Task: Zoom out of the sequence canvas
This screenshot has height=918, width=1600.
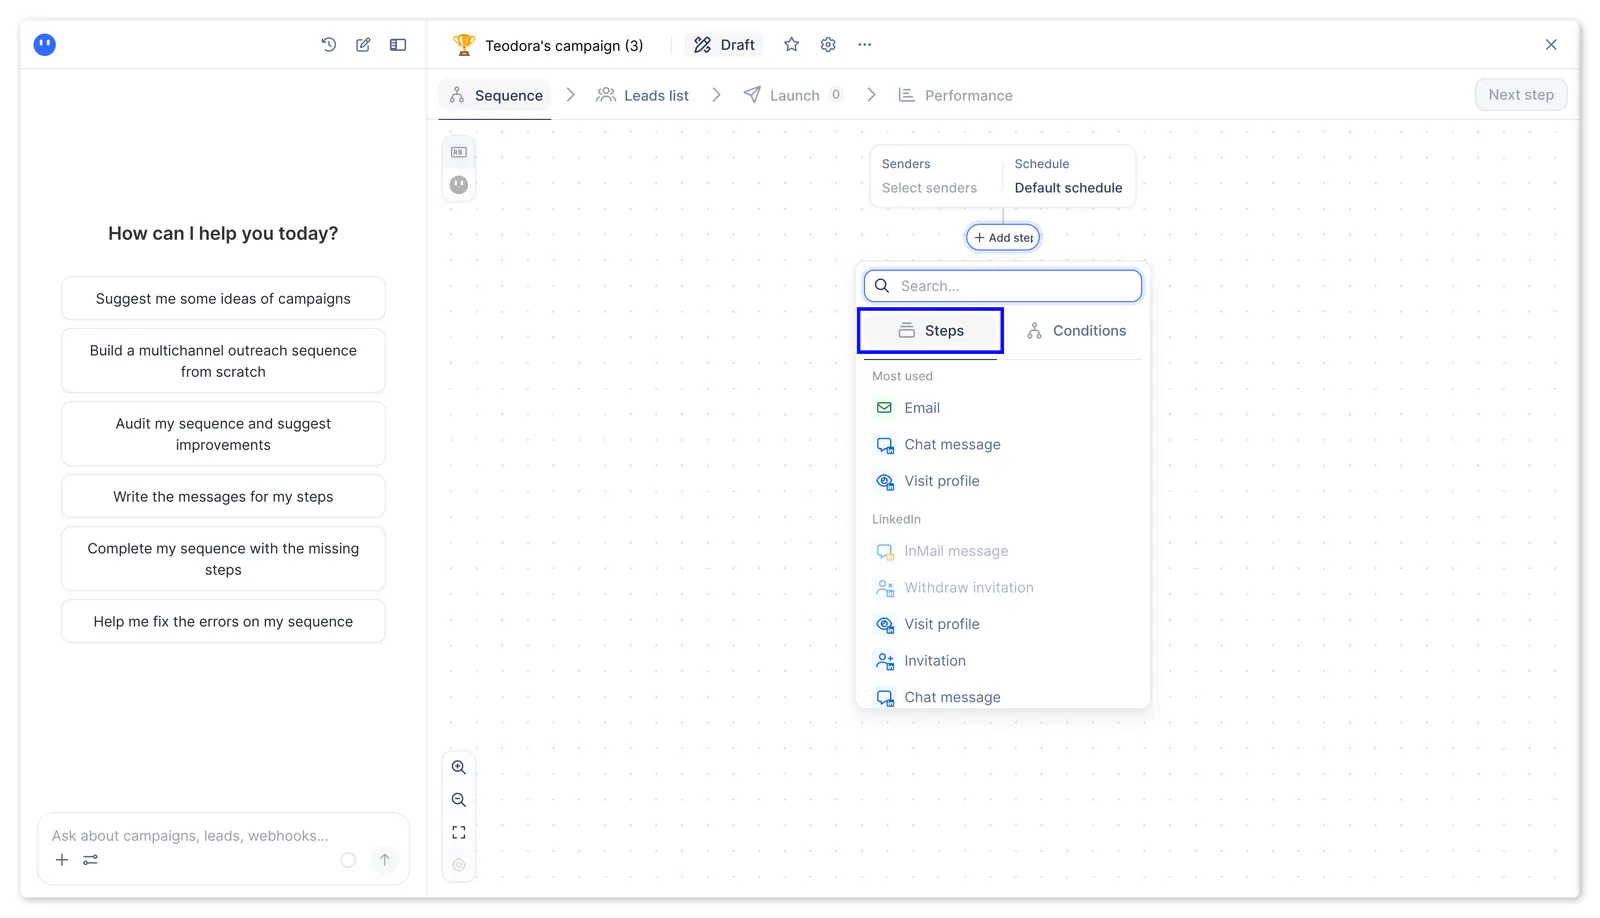Action: click(459, 800)
